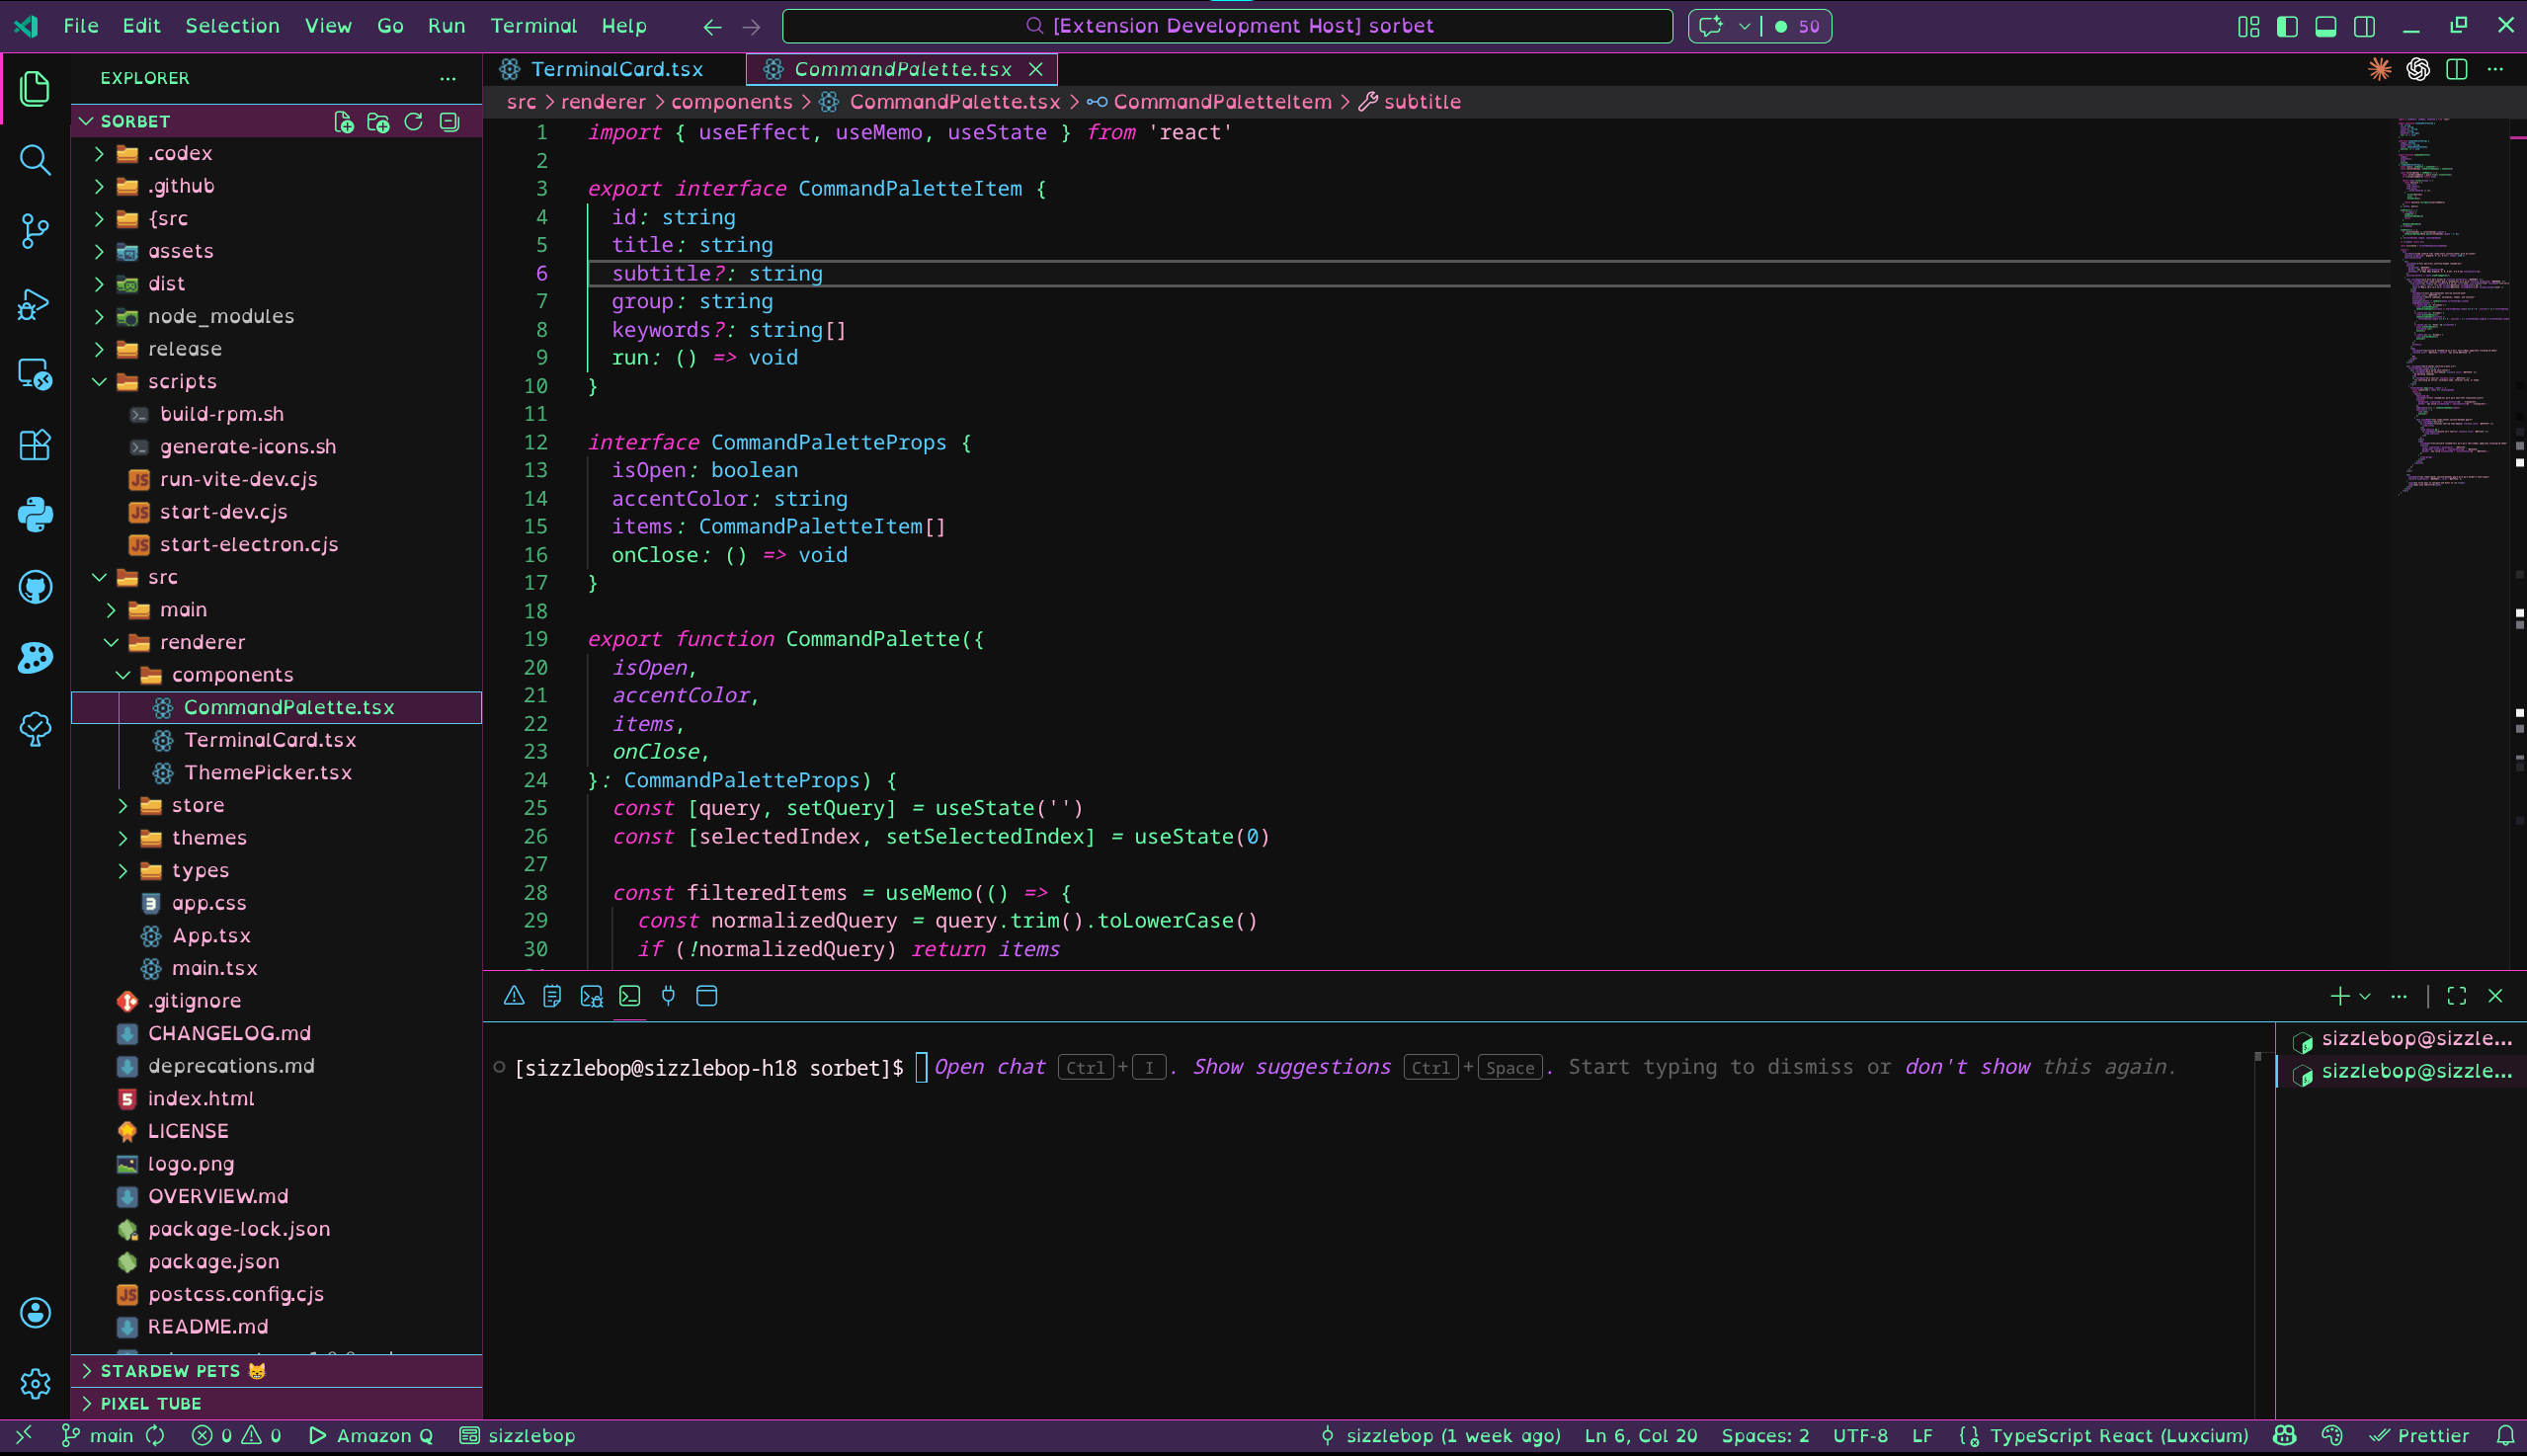The image size is (2527, 1456).
Task: Refresh the explorer file tree
Action: pos(413,122)
